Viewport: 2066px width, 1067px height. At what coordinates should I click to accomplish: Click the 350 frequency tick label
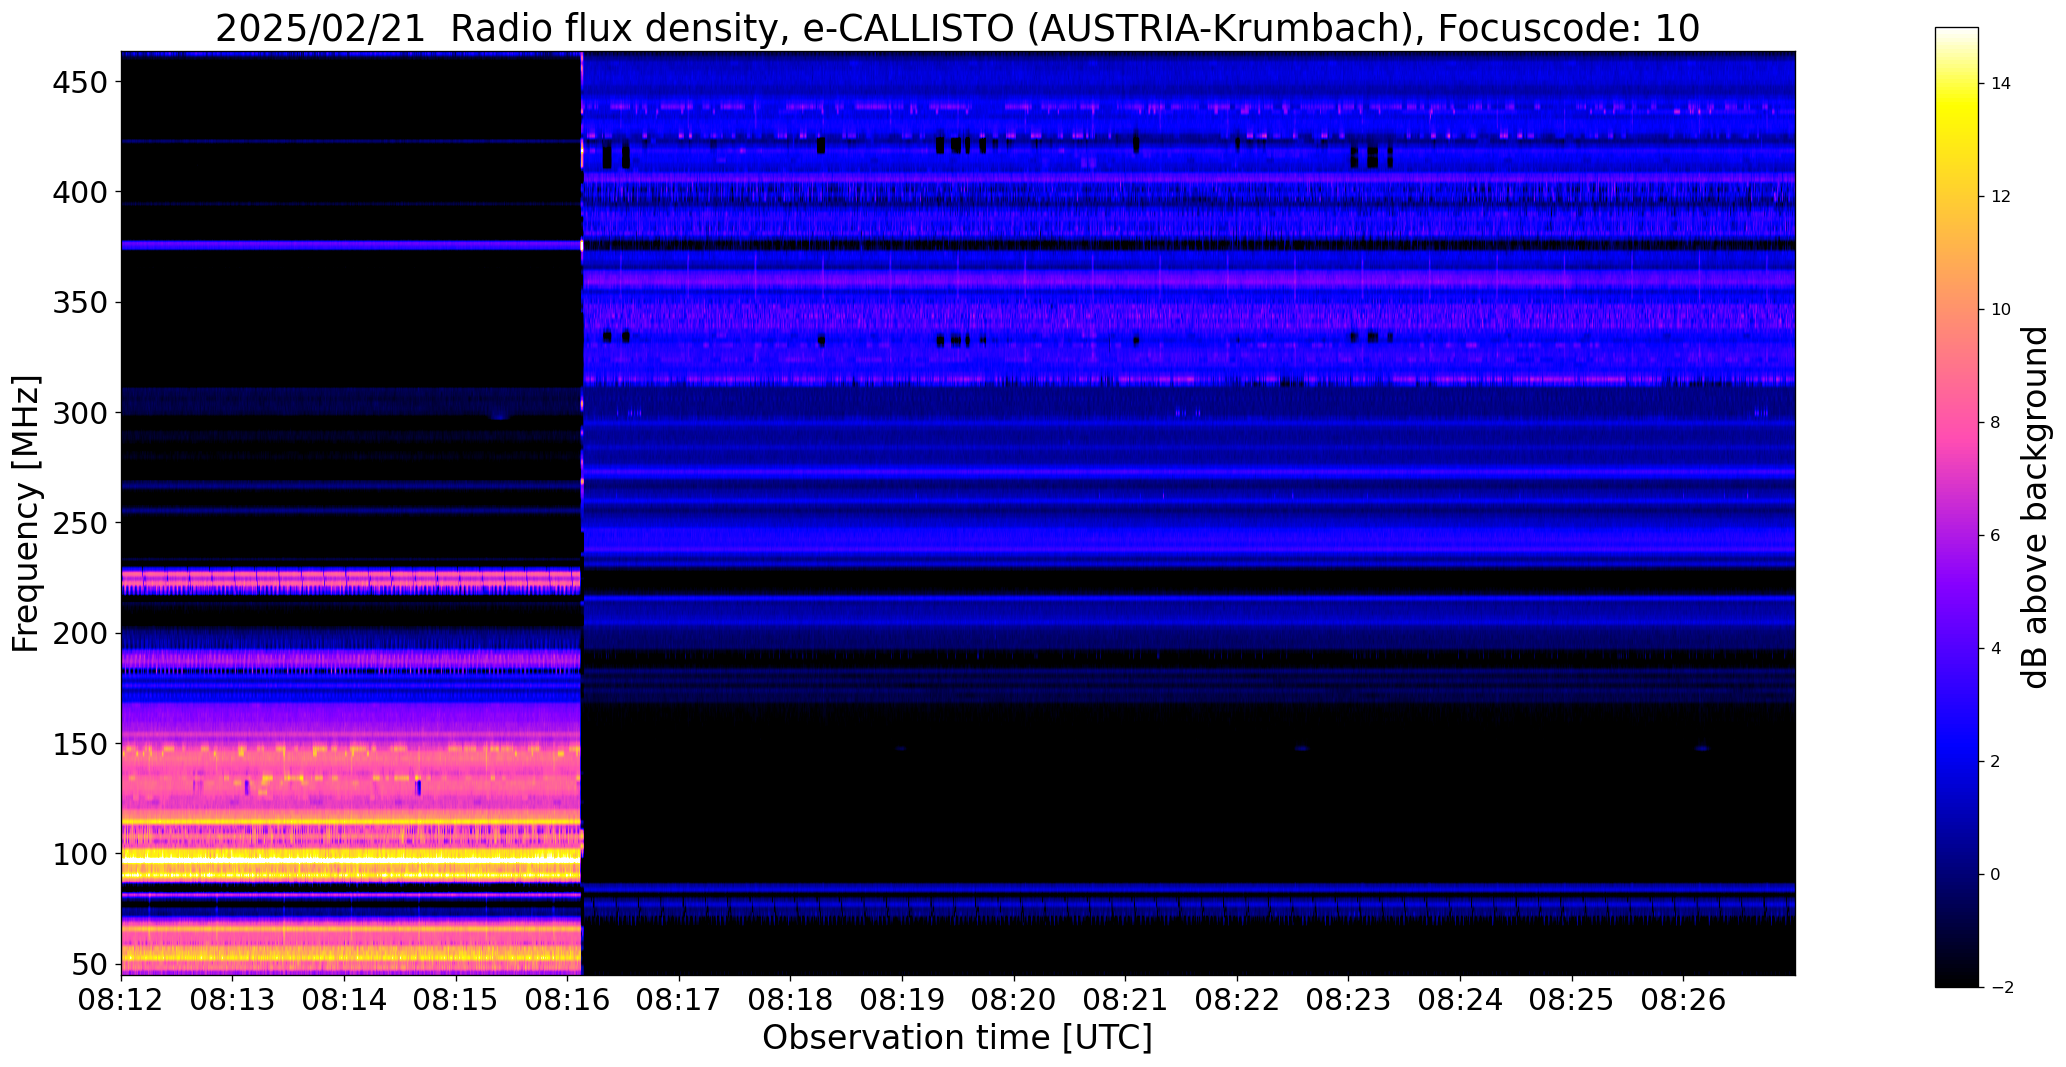click(78, 302)
